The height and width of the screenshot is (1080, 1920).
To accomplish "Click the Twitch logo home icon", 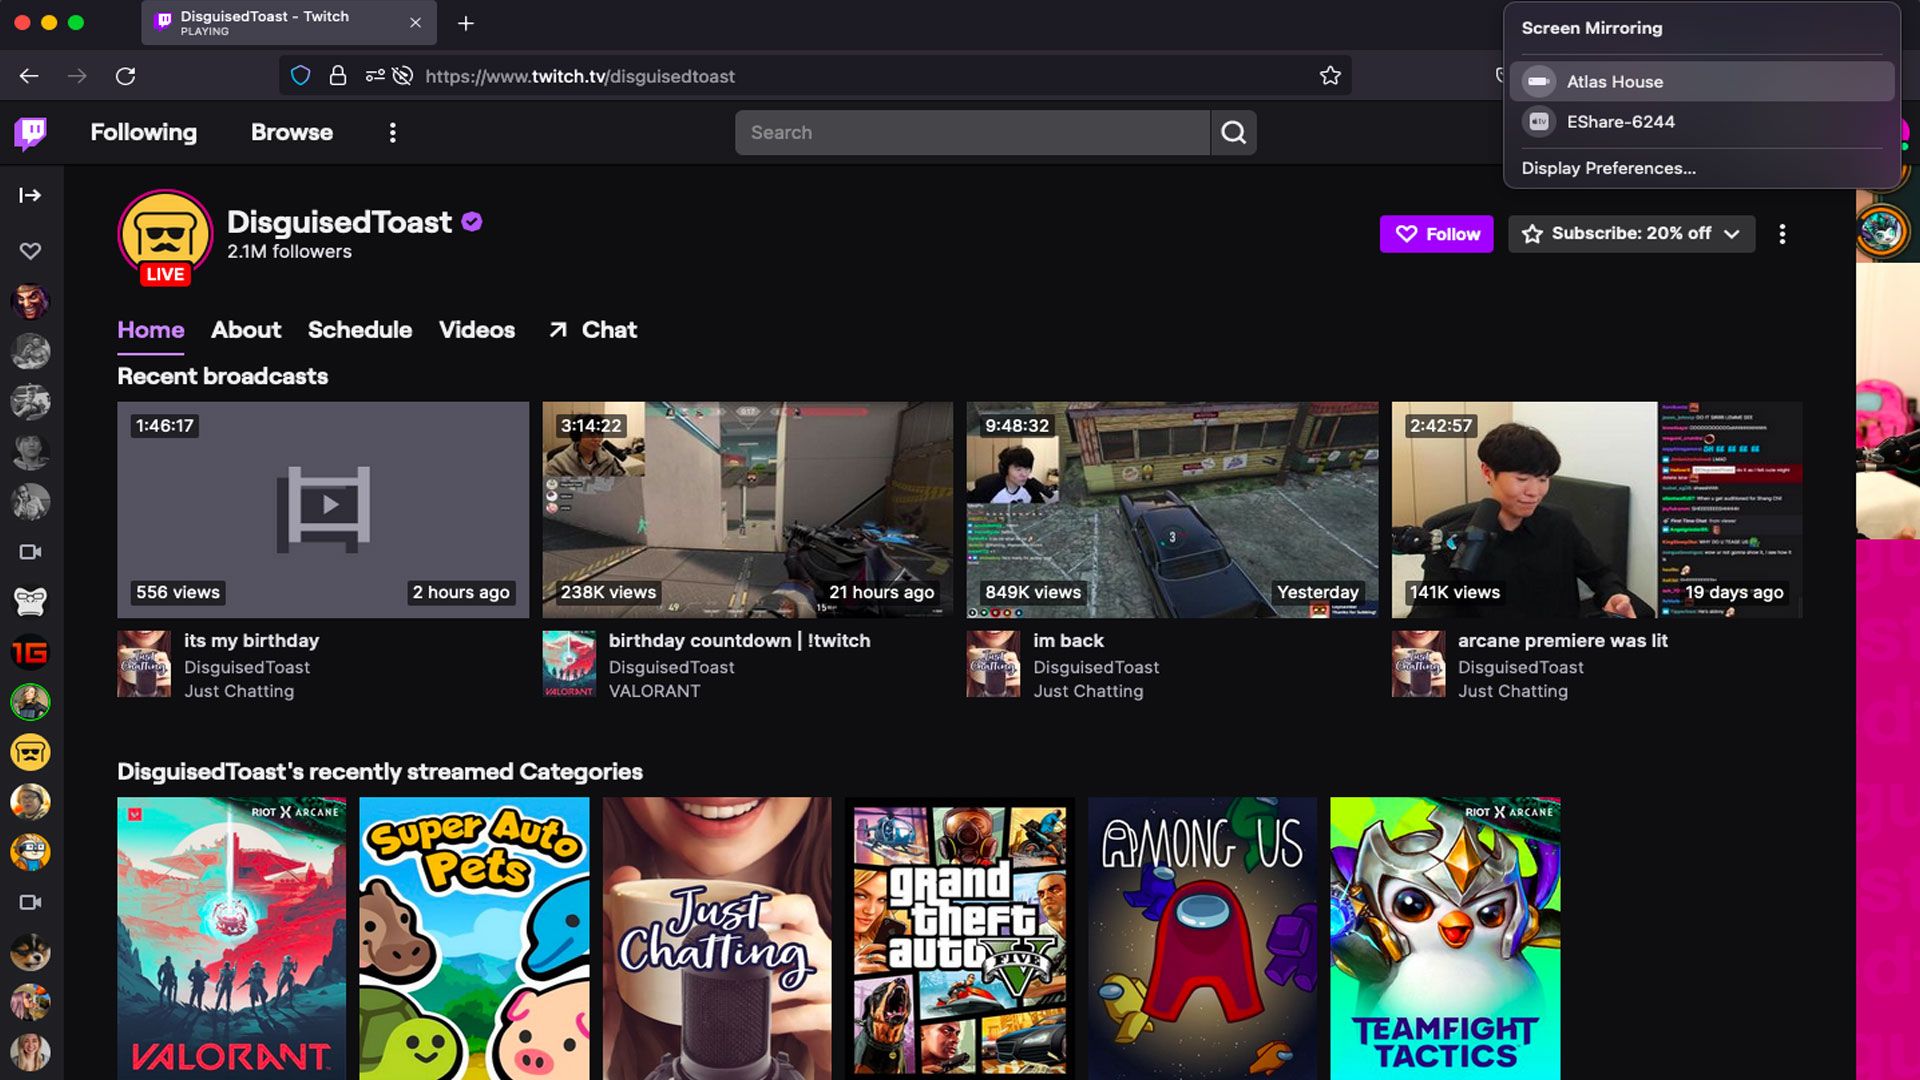I will pos(30,132).
